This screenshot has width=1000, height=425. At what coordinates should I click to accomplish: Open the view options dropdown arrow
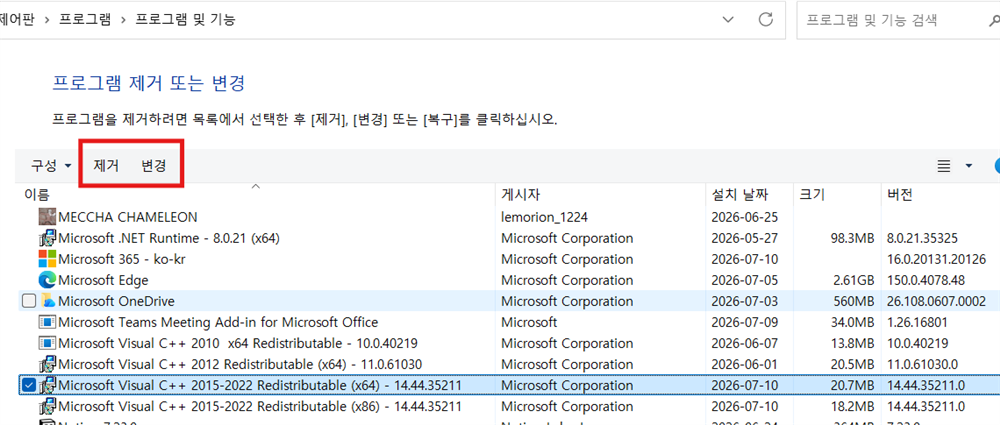(x=969, y=166)
